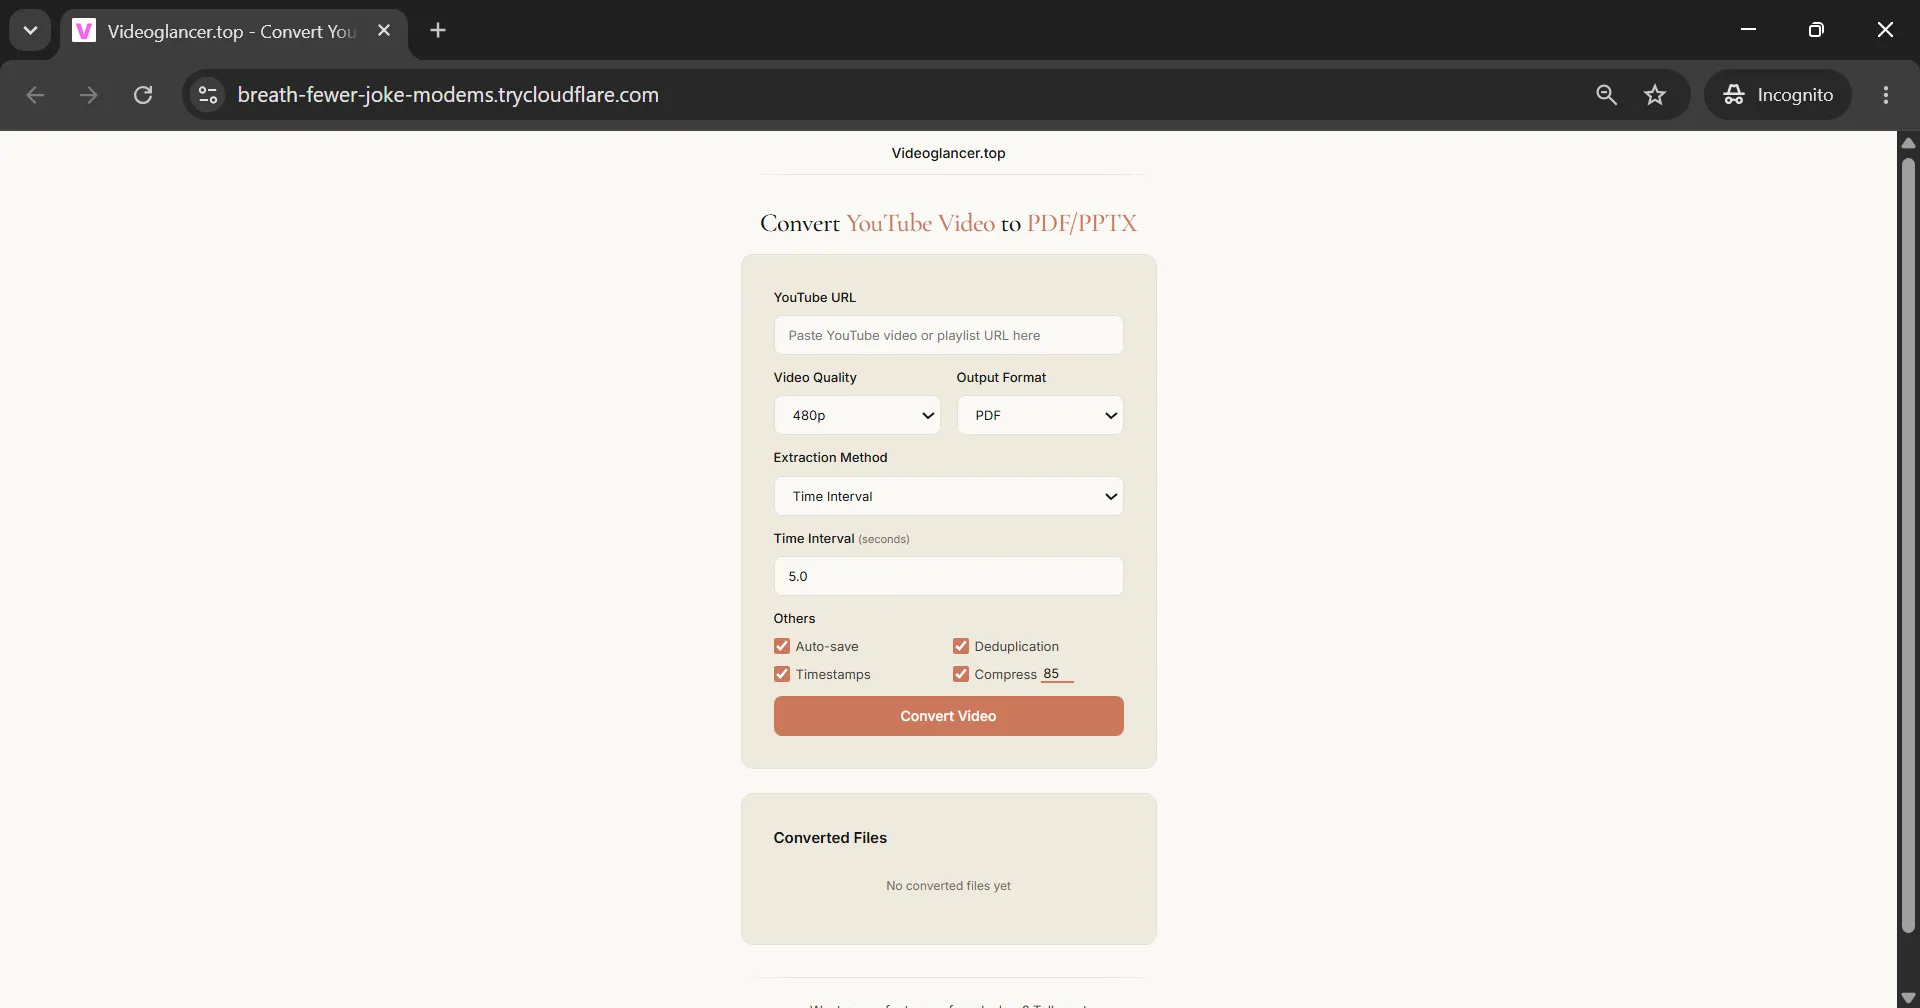Close the Videoglancer.top tab
The width and height of the screenshot is (1920, 1008).
[384, 30]
